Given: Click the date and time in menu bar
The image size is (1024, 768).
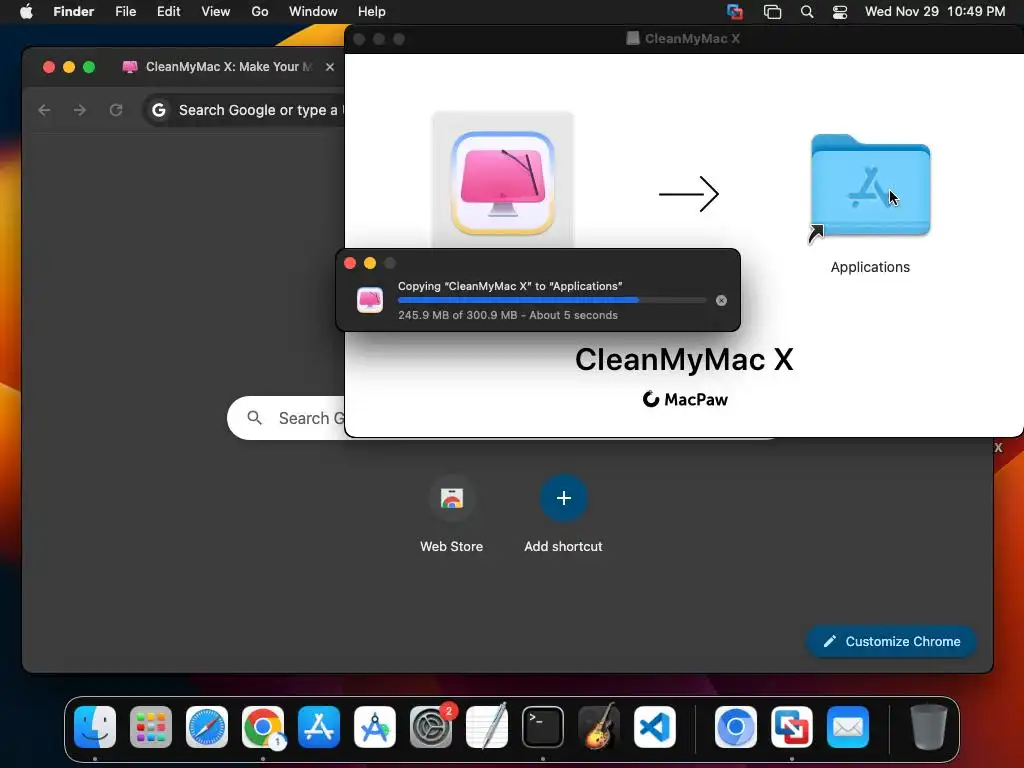Looking at the screenshot, I should click(x=935, y=12).
